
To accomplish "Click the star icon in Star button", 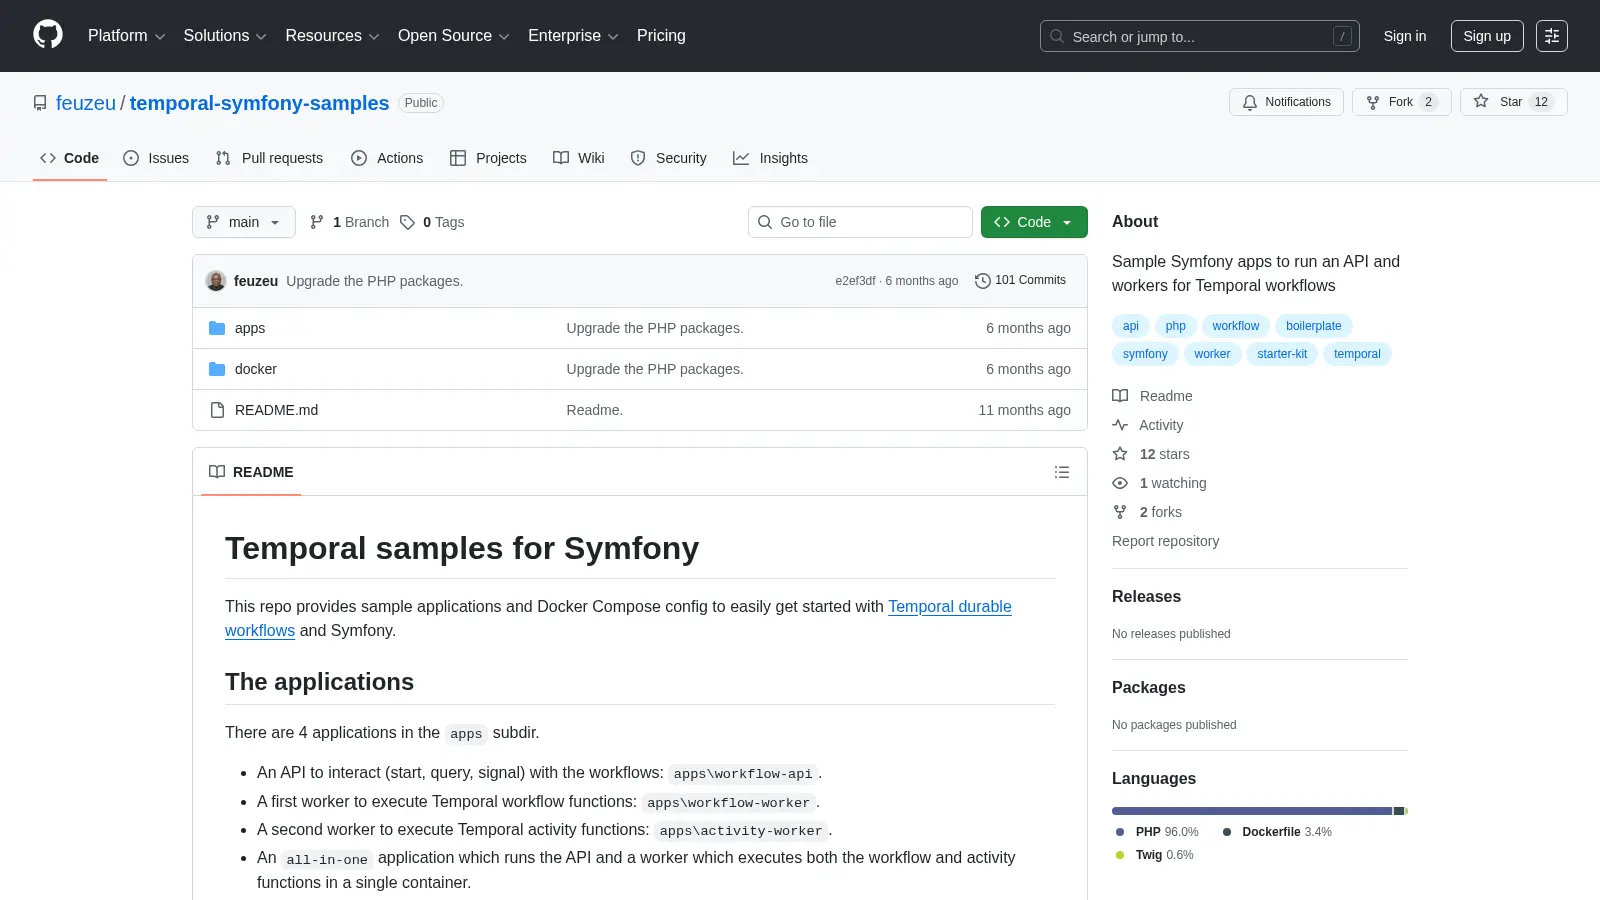I will click(1481, 102).
